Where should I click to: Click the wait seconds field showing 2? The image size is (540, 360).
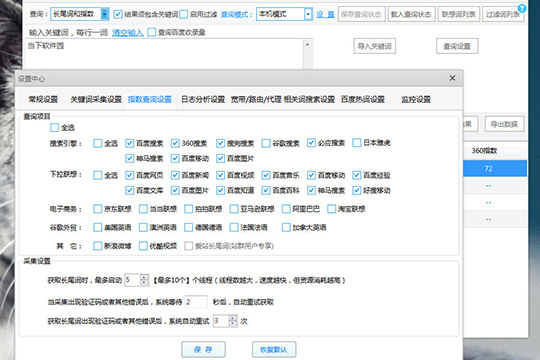pos(196,302)
